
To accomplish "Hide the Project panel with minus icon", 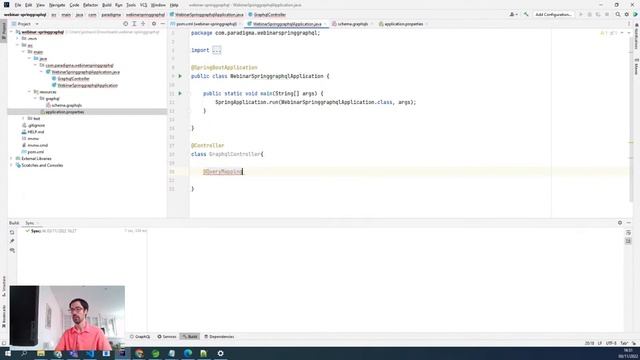I will click(x=162, y=24).
